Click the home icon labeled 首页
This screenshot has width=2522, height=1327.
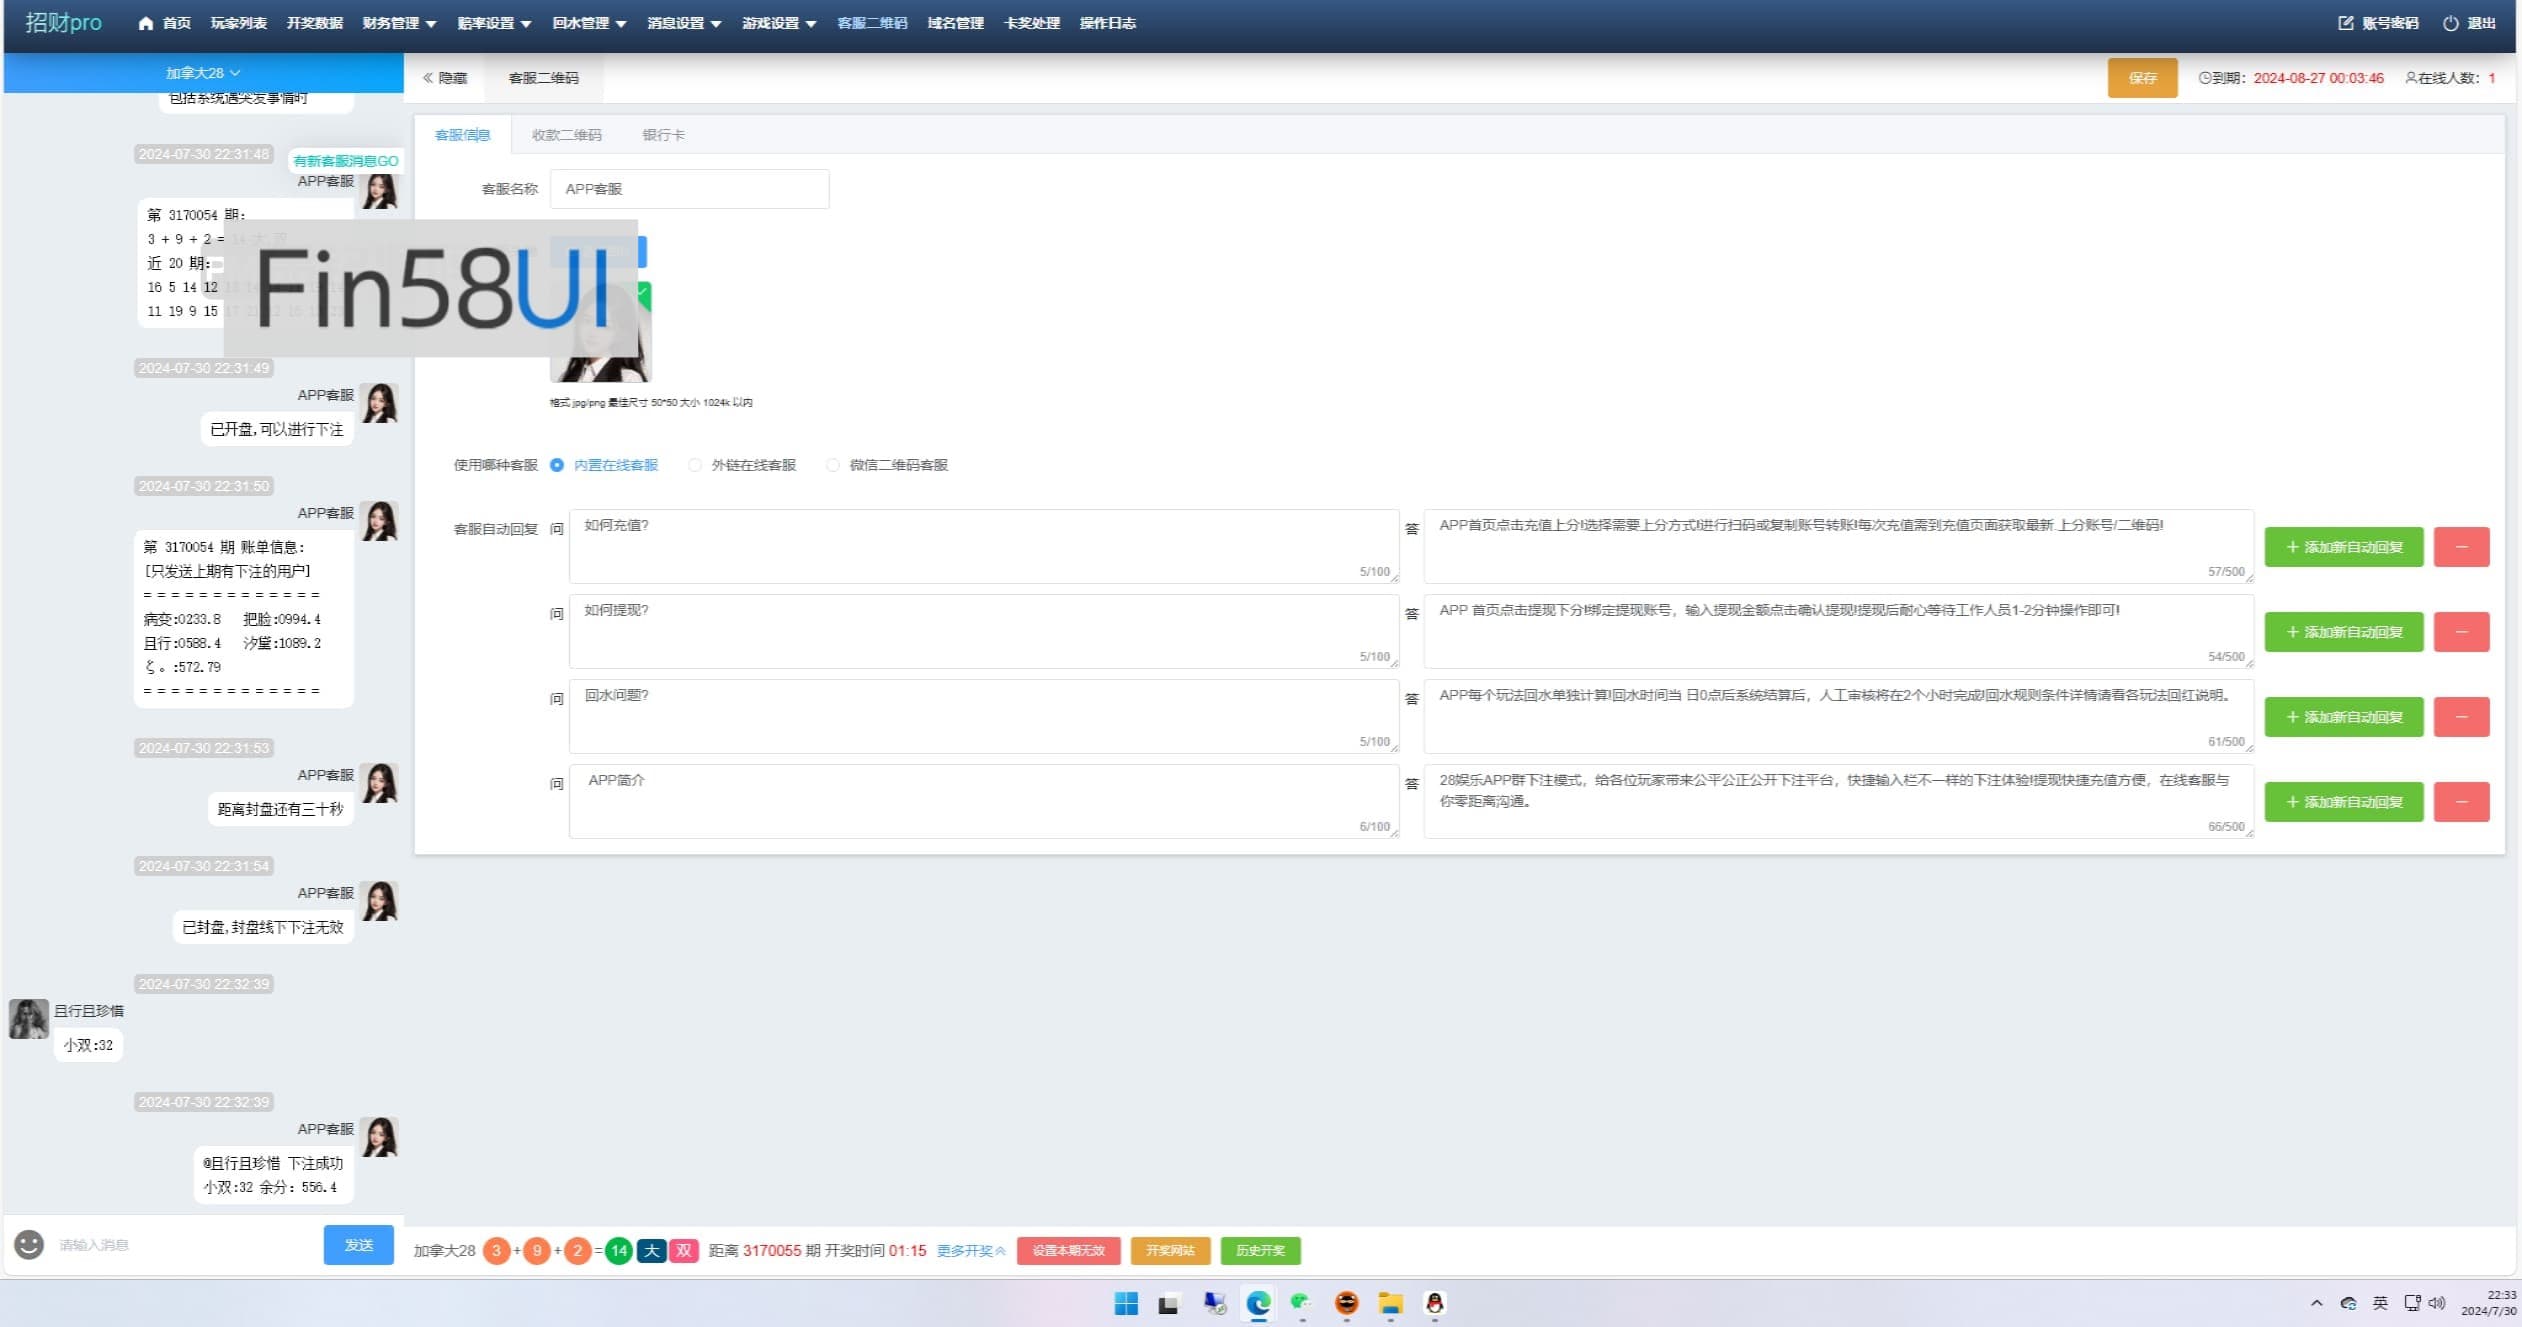tap(146, 23)
